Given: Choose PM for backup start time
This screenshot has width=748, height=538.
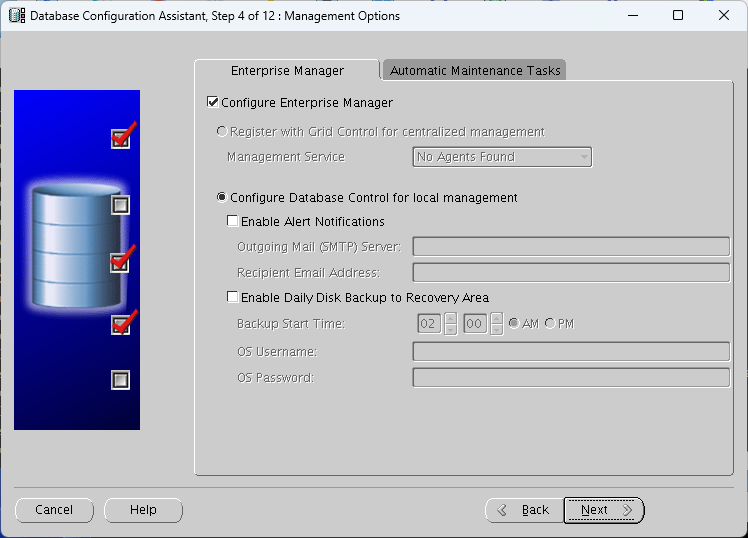Looking at the screenshot, I should coord(550,323).
